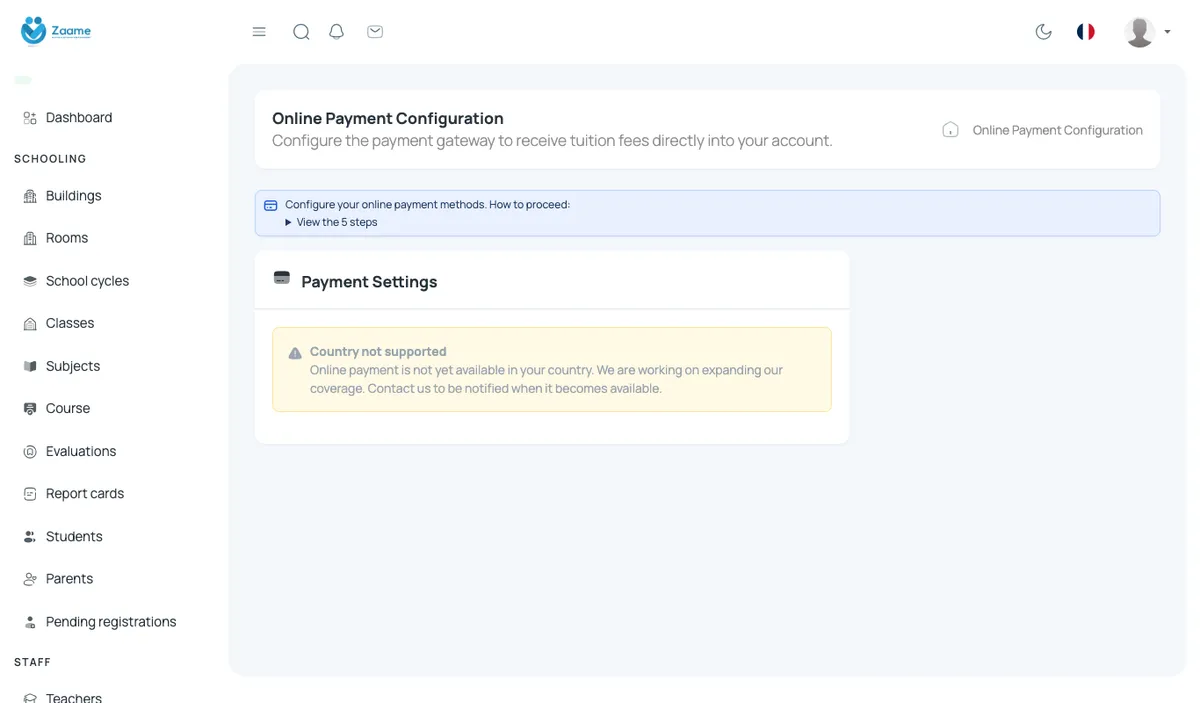Click the user avatar picture
The height and width of the screenshot is (703, 1200).
[x=1140, y=32]
